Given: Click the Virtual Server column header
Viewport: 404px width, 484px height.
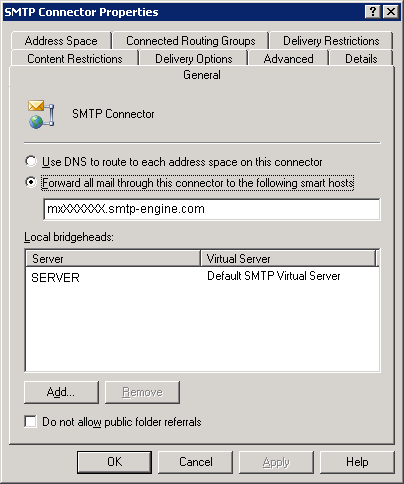Looking at the screenshot, I should [288, 259].
